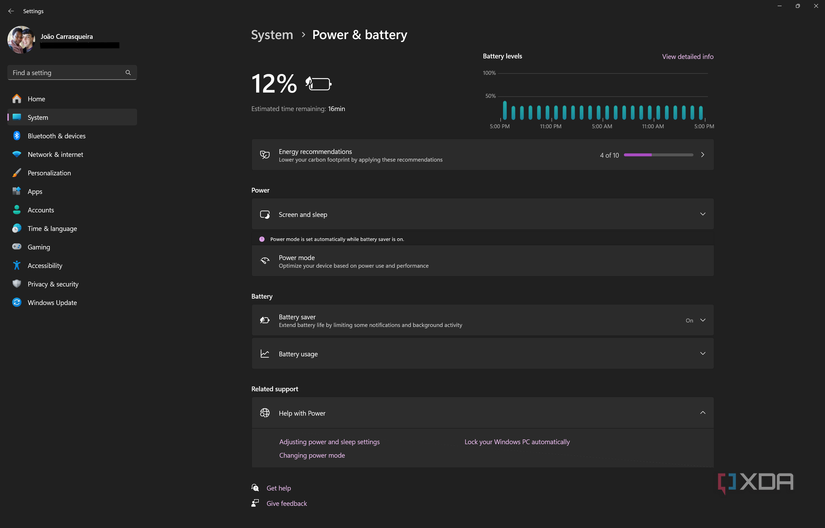Click the Accounts person icon

[17, 210]
